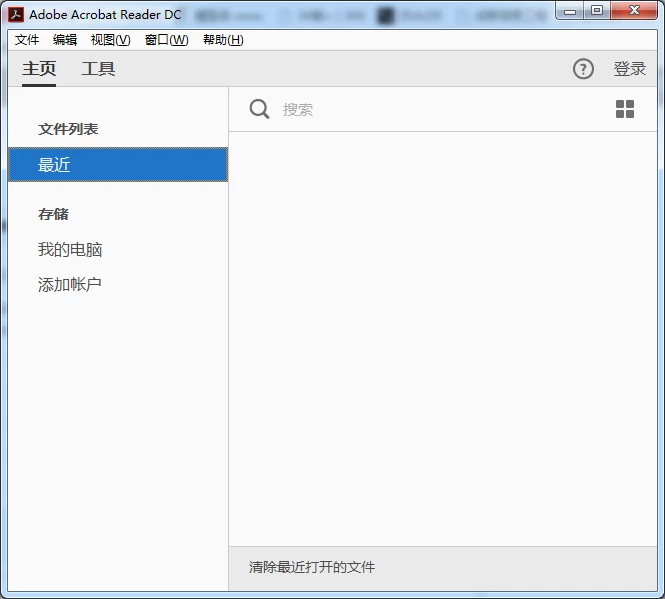665x599 pixels.
Task: Click the search magnifier icon
Action: 259,109
